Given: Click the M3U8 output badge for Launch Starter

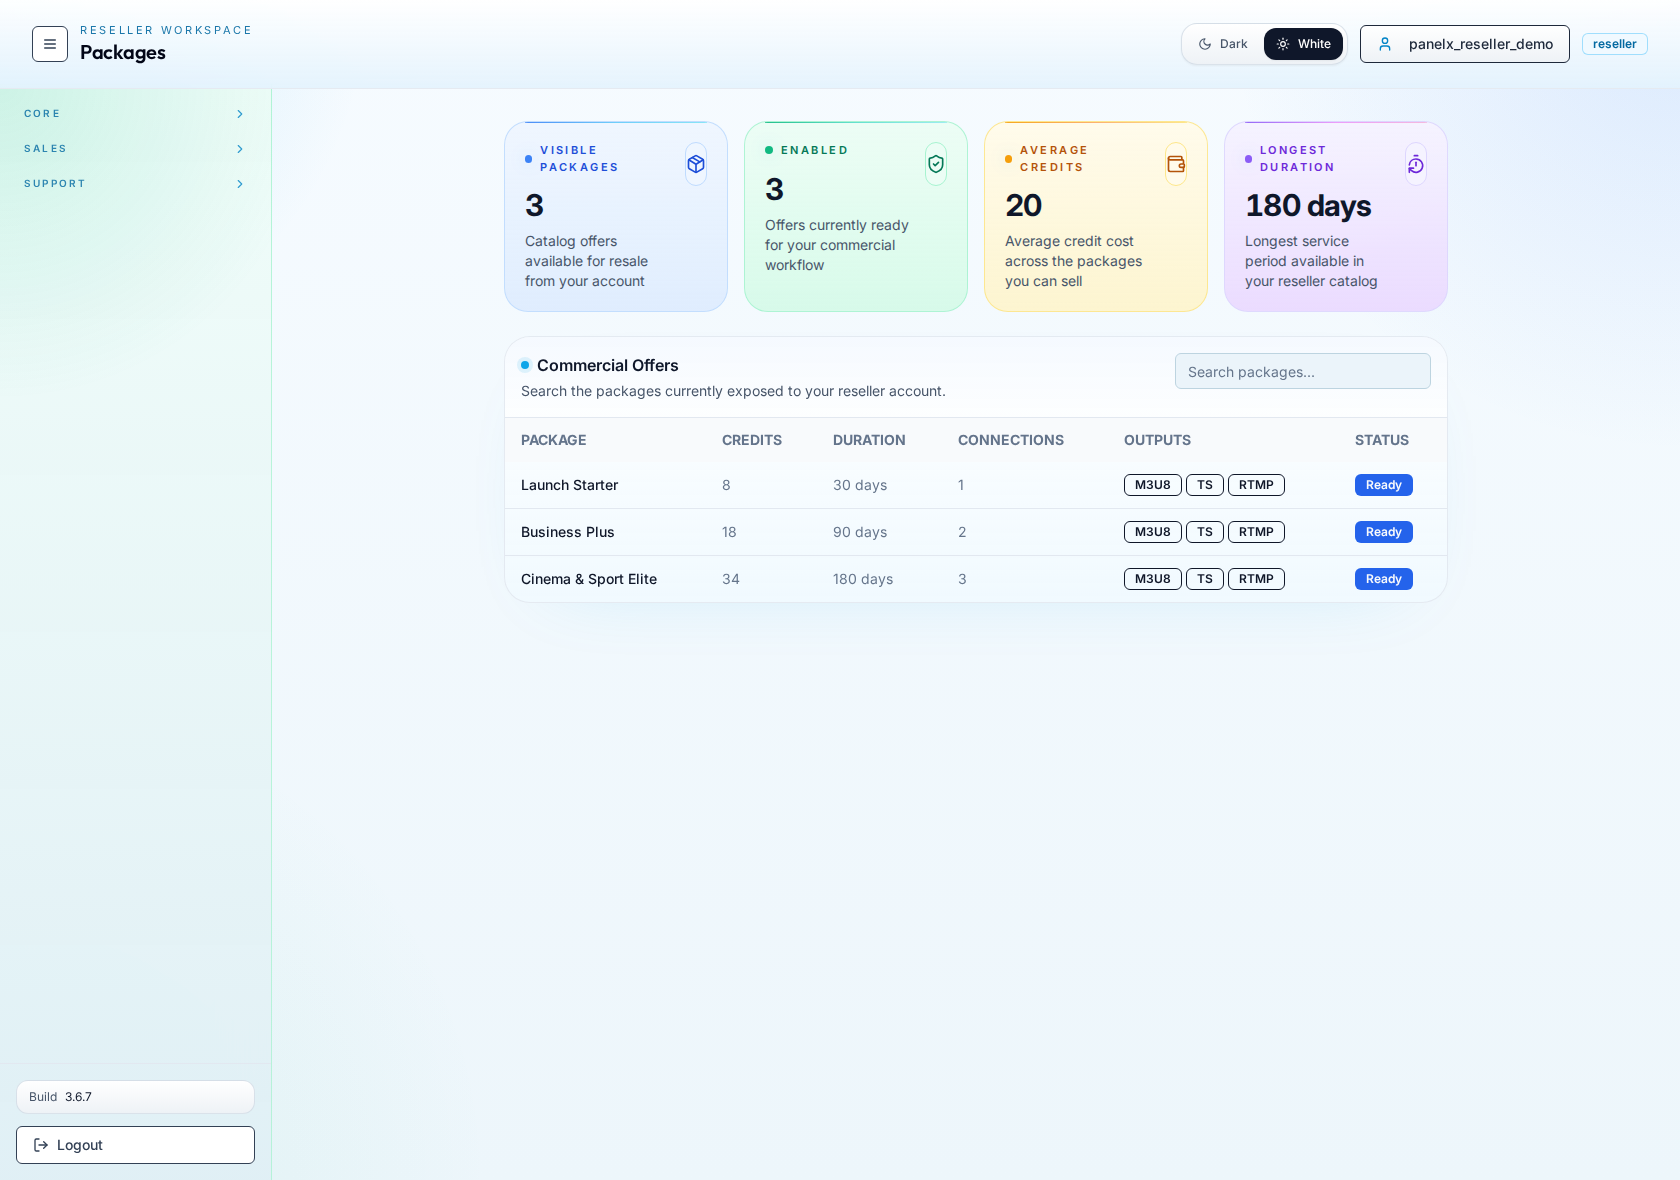Looking at the screenshot, I should coord(1151,485).
